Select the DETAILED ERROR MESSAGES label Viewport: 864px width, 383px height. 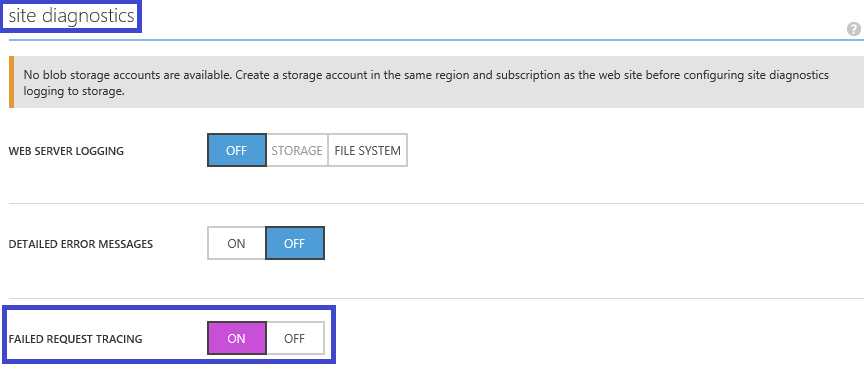[80, 244]
